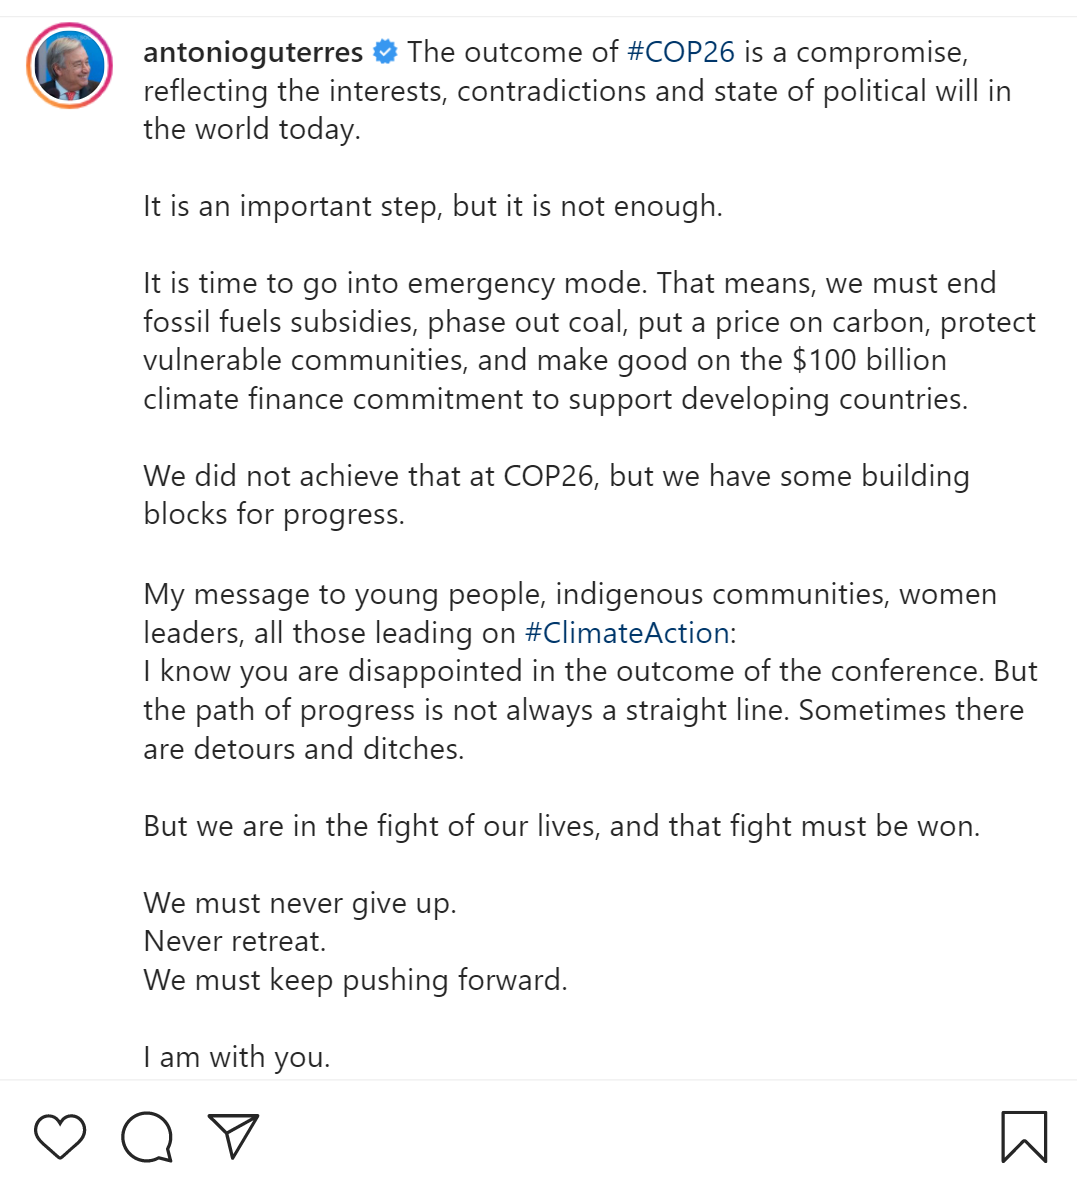Open comments via the speech bubble icon
Viewport: 1077px width, 1196px height.
tap(147, 1137)
